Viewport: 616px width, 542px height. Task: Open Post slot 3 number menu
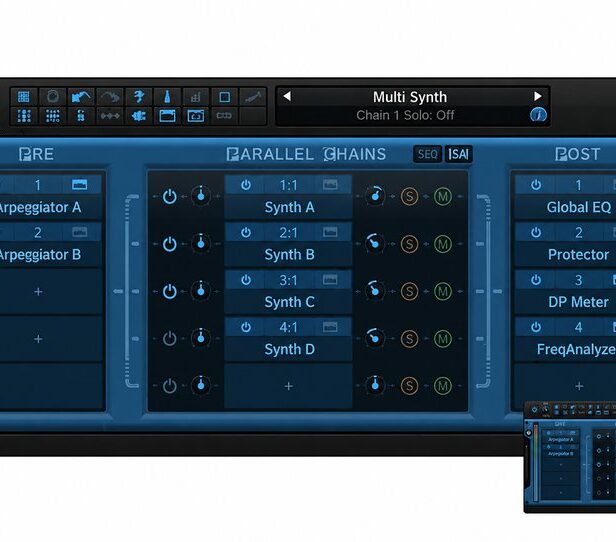click(x=578, y=280)
